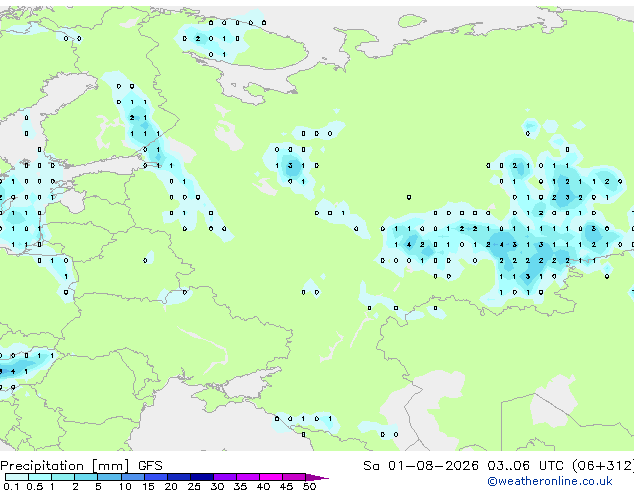Click the legend label "20"
Screen dimensions: 634x490
coord(171,486)
